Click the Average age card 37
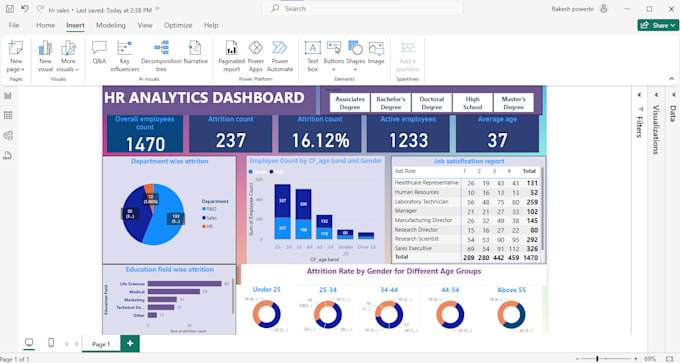The image size is (680, 363). (497, 134)
